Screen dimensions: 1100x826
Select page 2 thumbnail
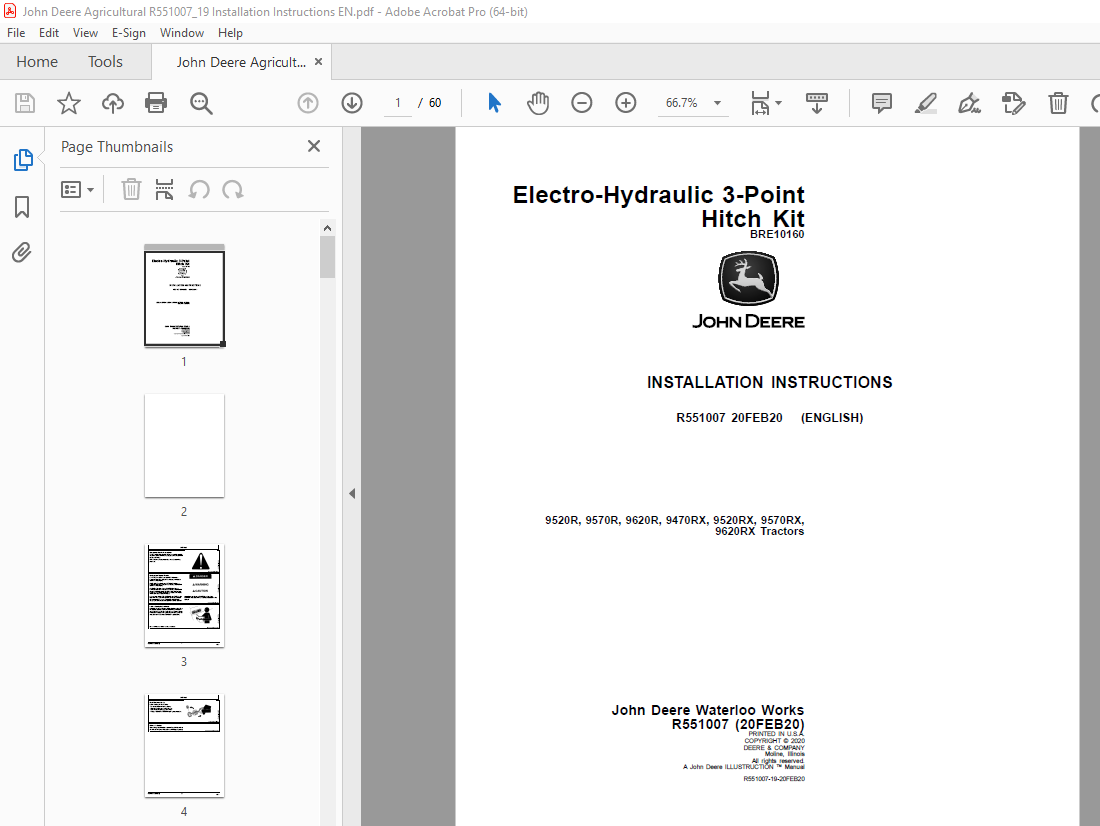[185, 446]
